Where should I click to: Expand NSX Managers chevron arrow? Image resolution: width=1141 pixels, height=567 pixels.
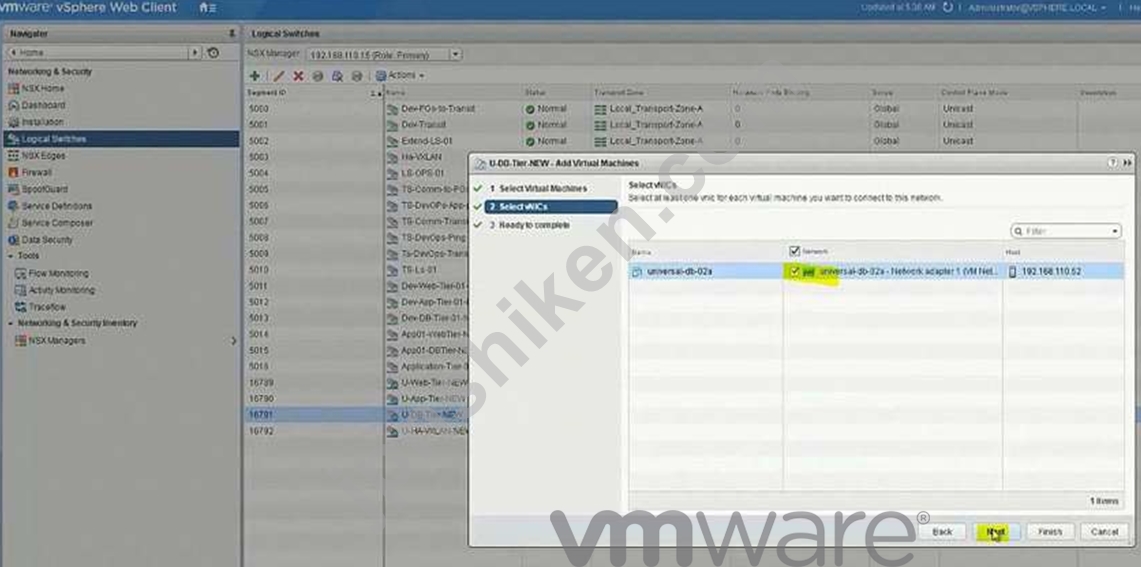pos(234,341)
